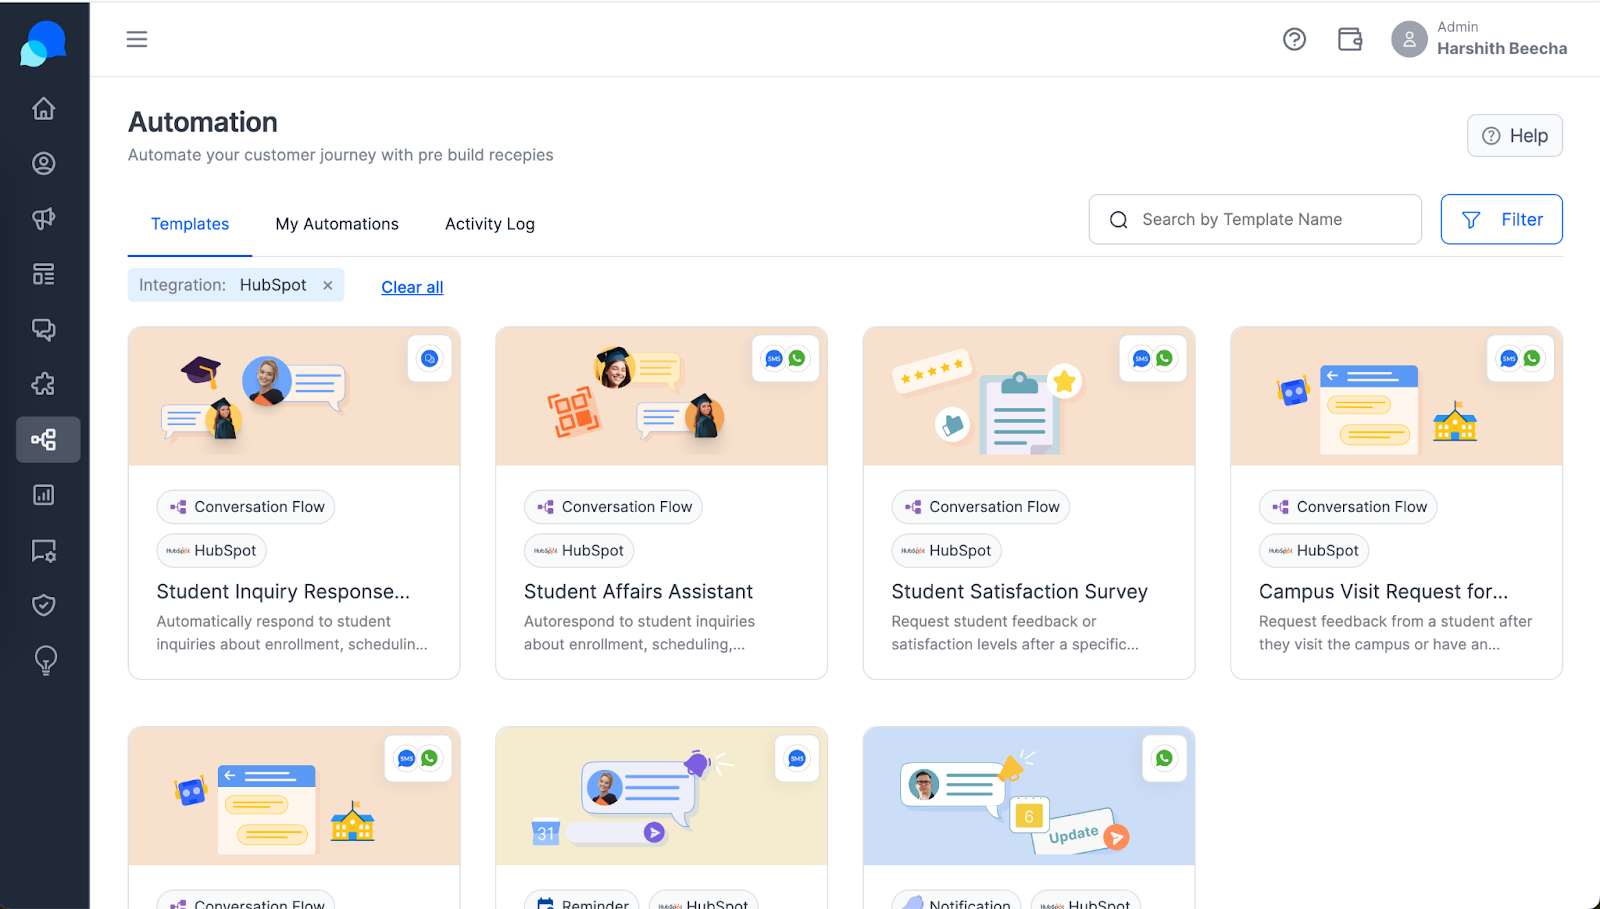Viewport: 1600px width, 909px height.
Task: Switch to the Templates tab
Action: coord(190,224)
